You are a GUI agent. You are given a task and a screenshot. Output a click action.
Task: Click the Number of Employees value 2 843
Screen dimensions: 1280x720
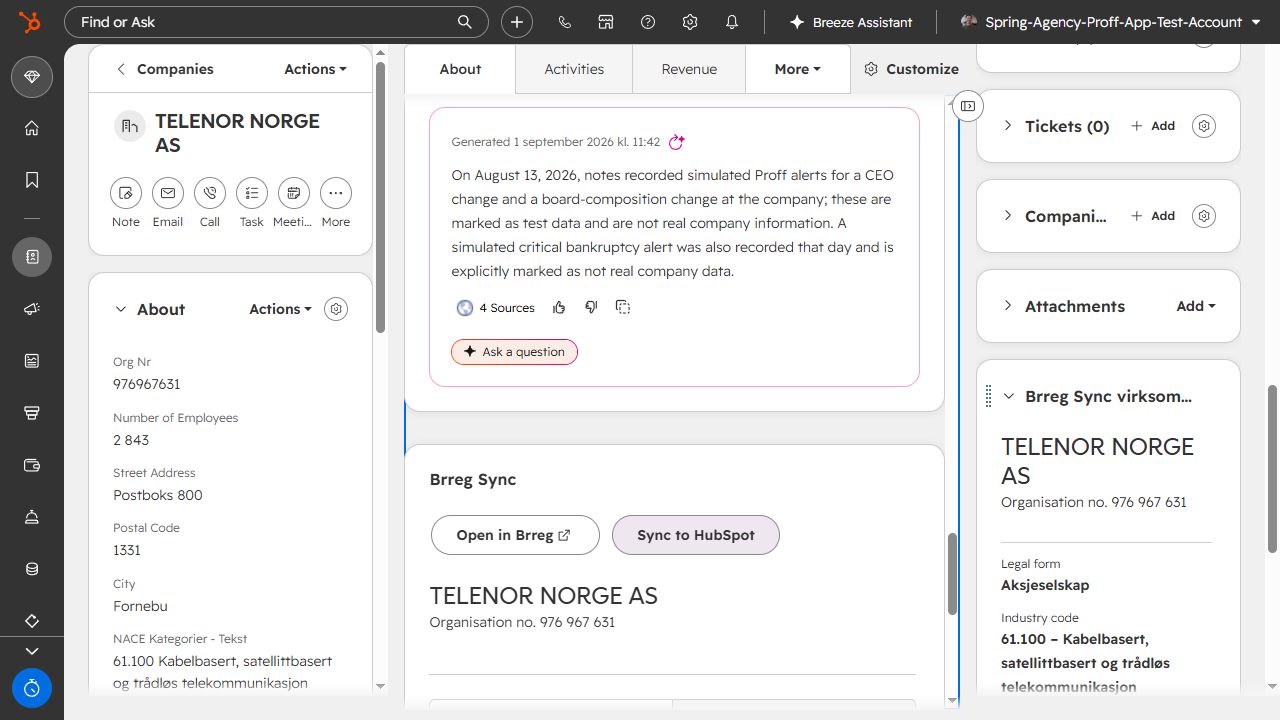[x=131, y=440]
